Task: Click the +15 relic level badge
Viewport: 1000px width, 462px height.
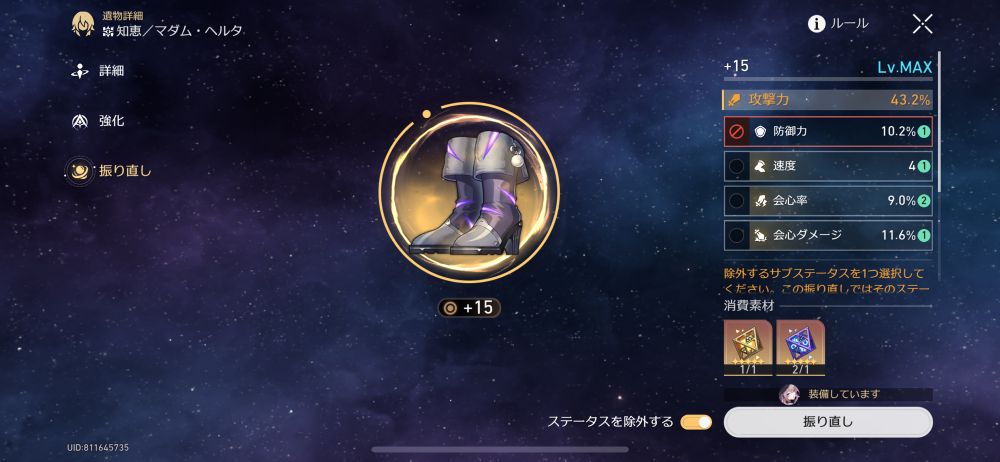Action: pos(469,308)
